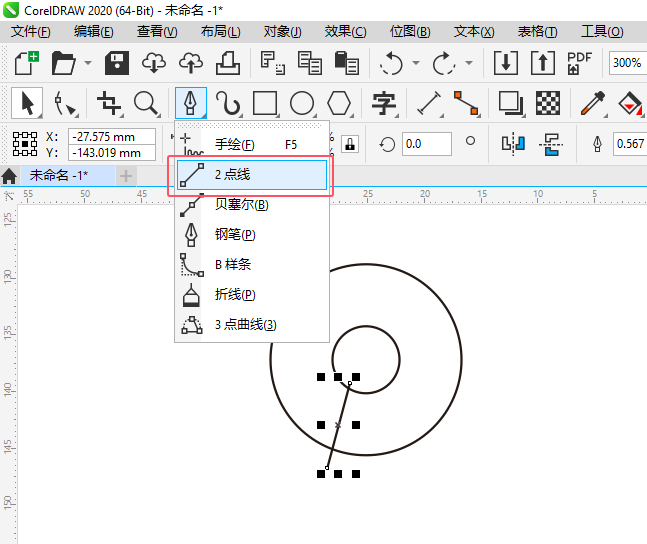Click the Pen curve tool flyout button

pyautogui.click(x=191, y=103)
